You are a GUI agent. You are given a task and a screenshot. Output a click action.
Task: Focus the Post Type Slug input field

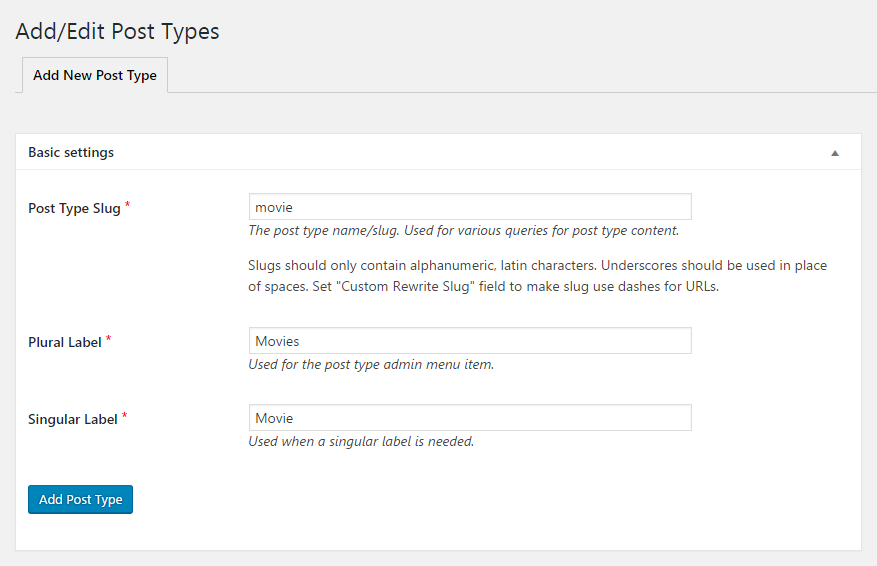tap(470, 207)
